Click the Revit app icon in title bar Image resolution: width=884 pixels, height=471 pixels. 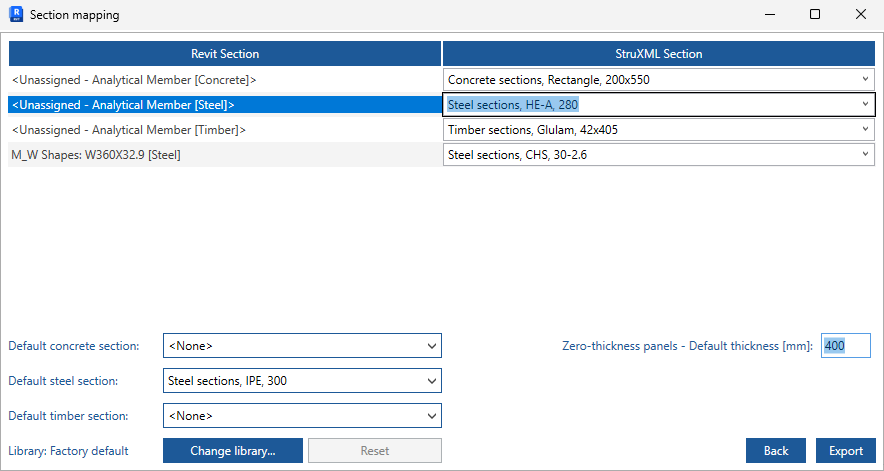[16, 14]
